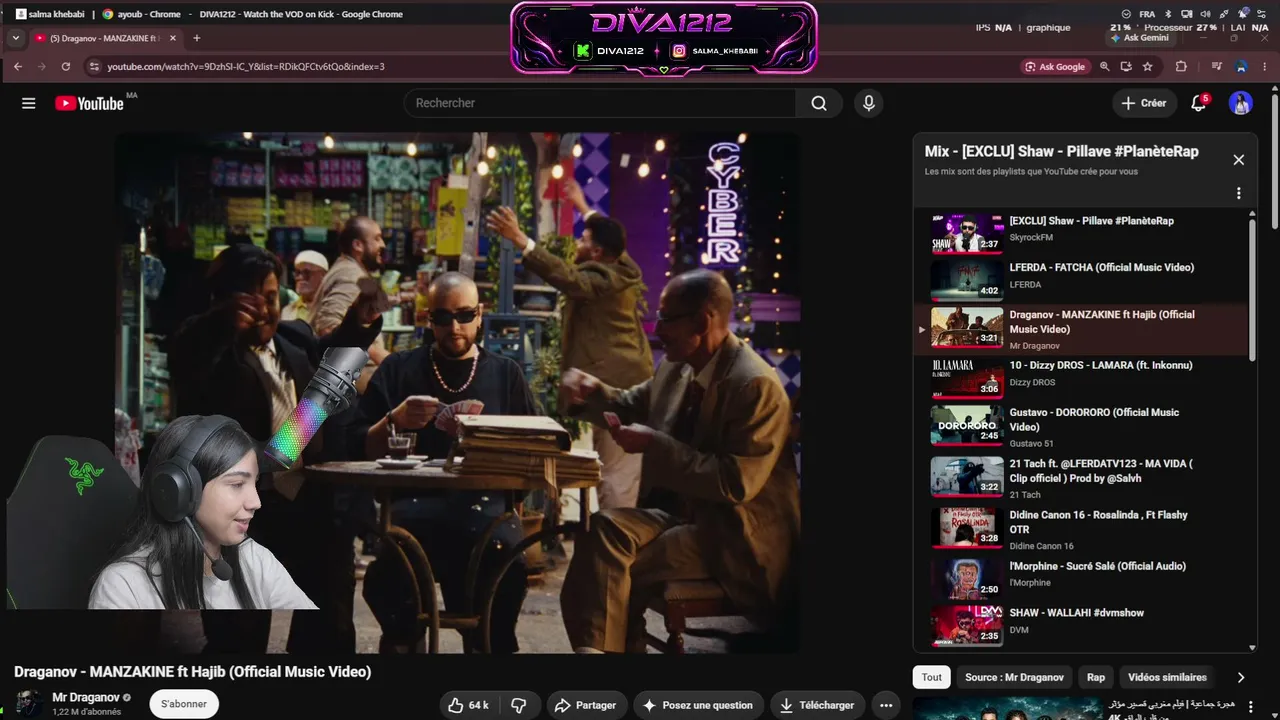Click the address bar URL
This screenshot has width=1280, height=720.
point(246,66)
